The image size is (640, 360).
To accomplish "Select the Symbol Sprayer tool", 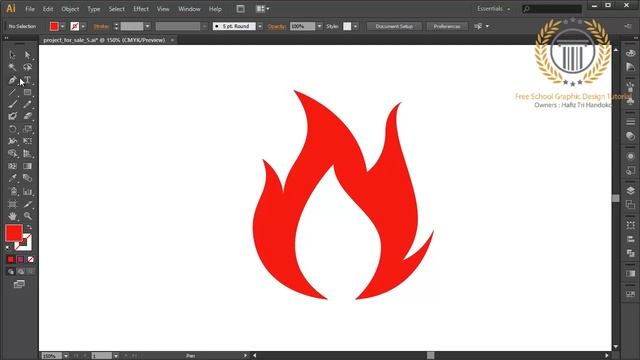I will [x=12, y=191].
